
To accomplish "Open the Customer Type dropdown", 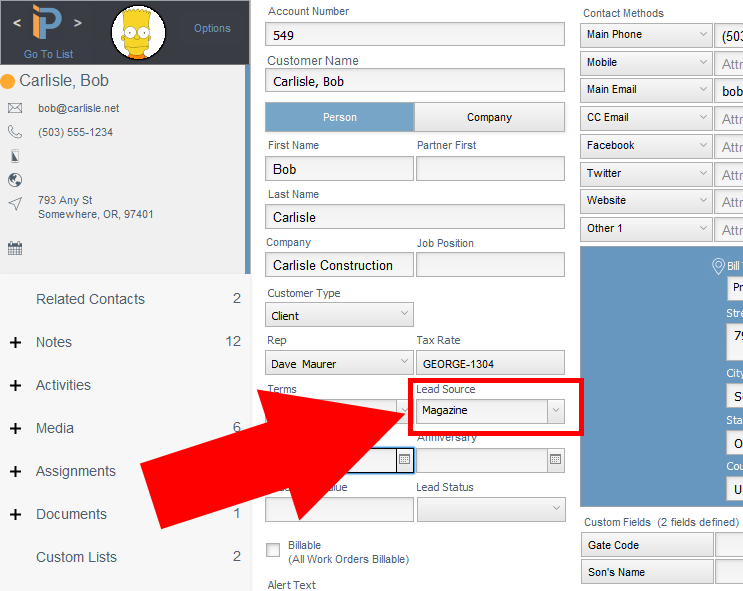I will [x=339, y=315].
